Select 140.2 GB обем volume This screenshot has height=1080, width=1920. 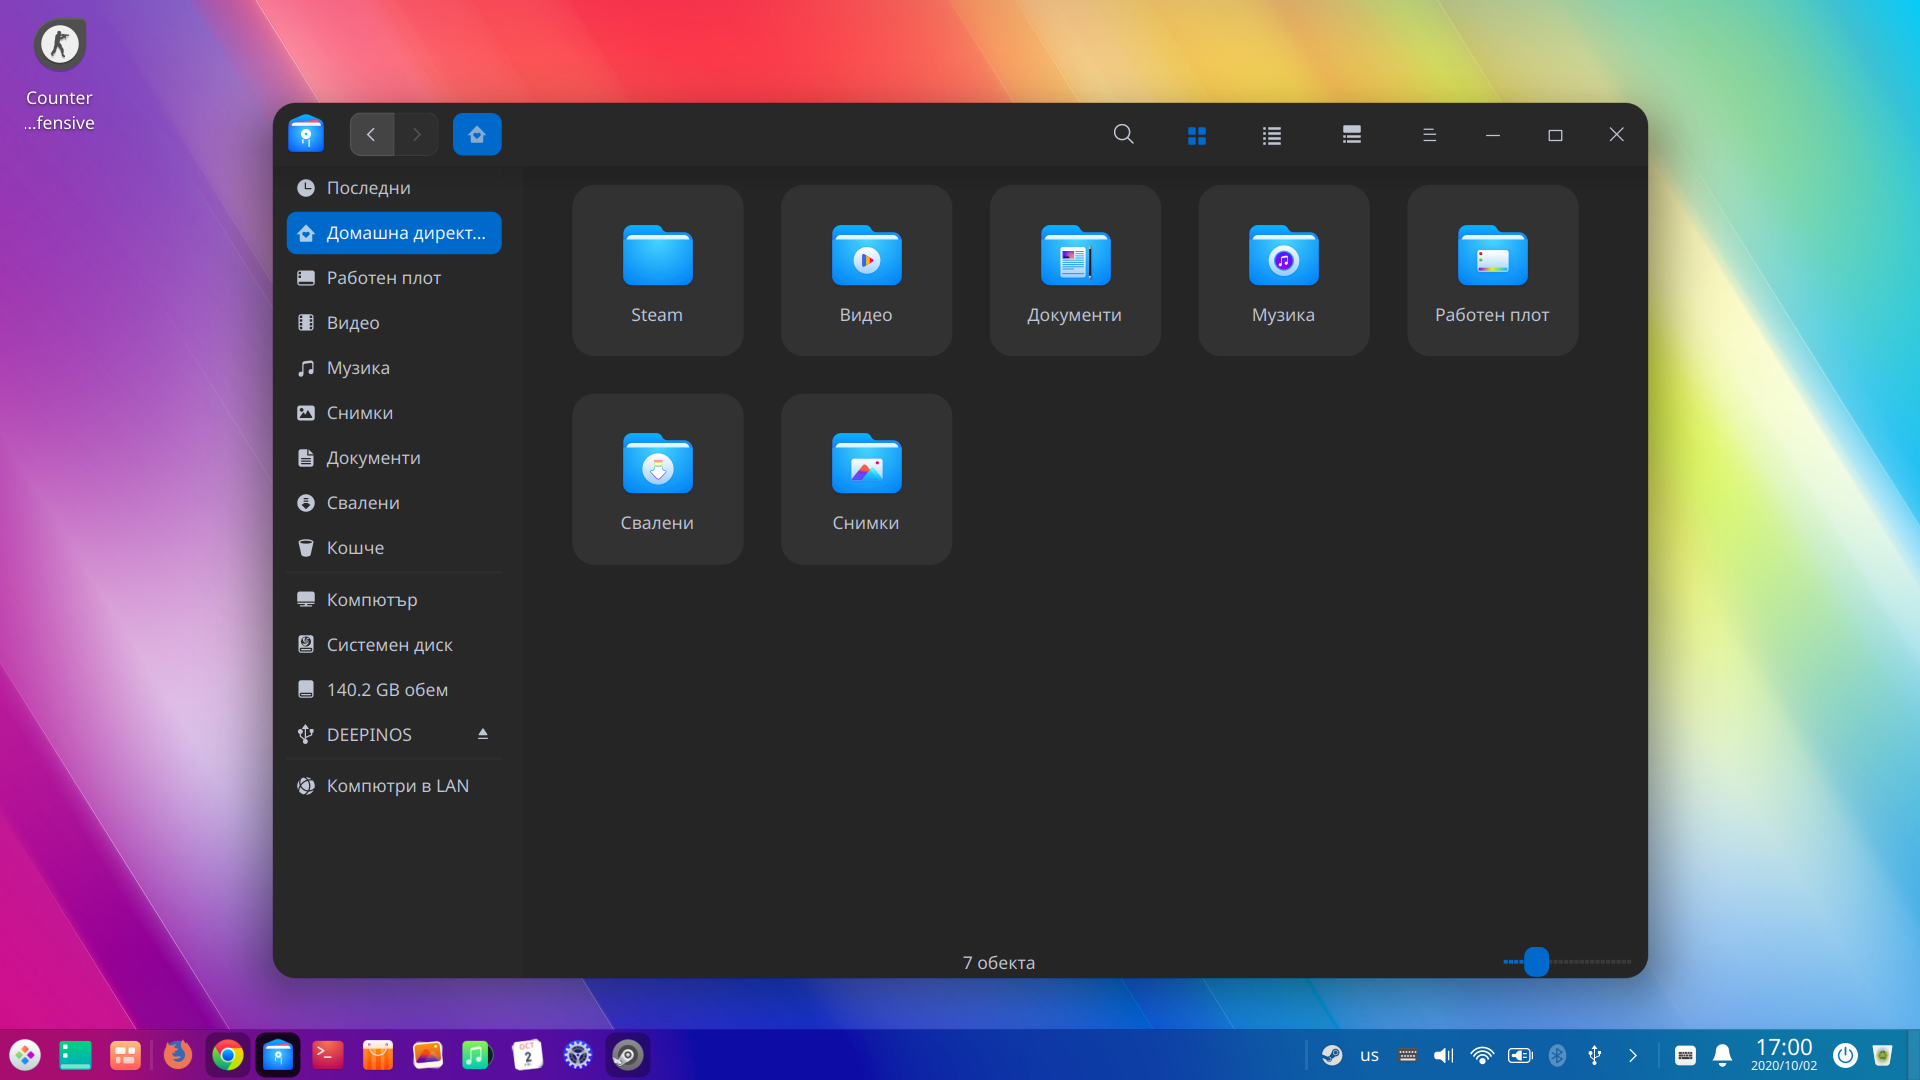point(387,690)
